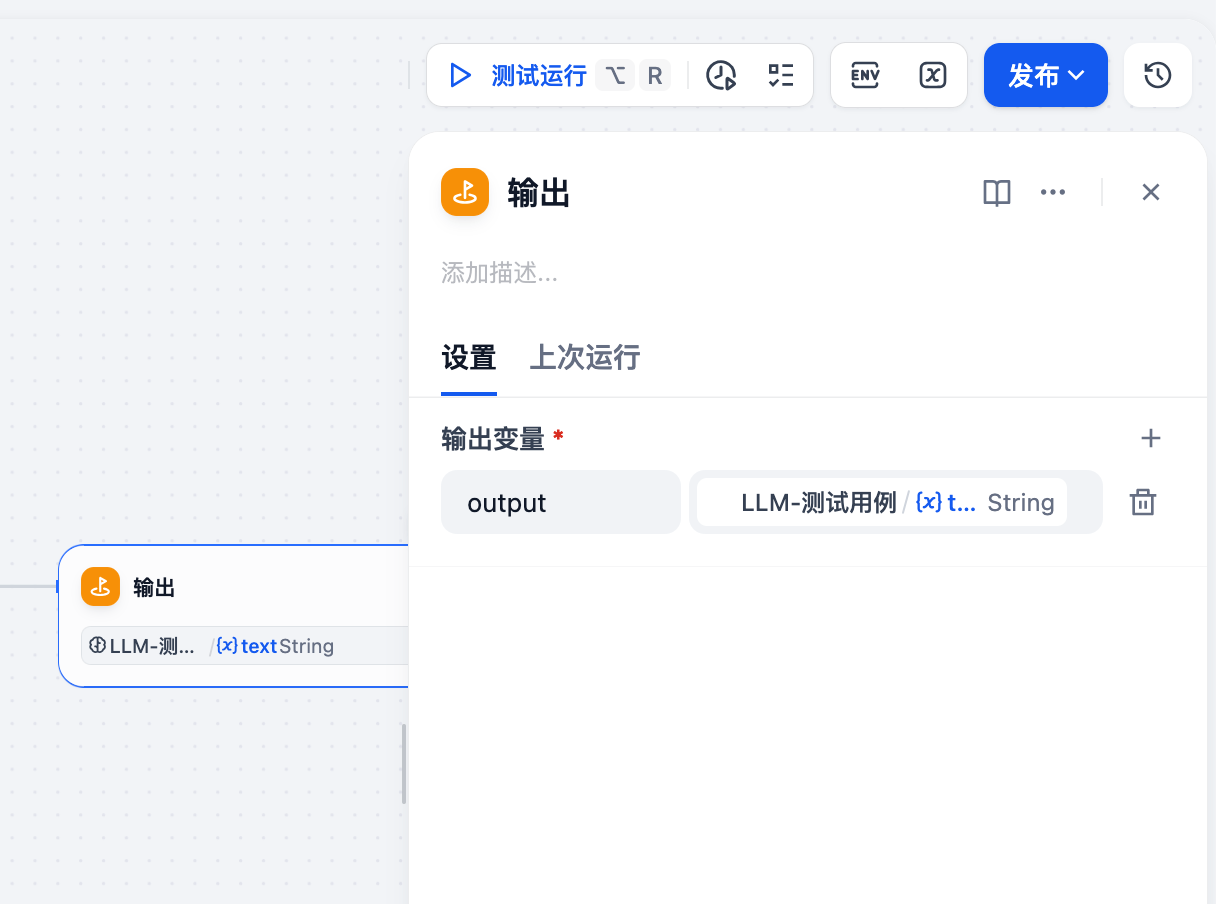Open the three-dot more options menu

pyautogui.click(x=1053, y=192)
